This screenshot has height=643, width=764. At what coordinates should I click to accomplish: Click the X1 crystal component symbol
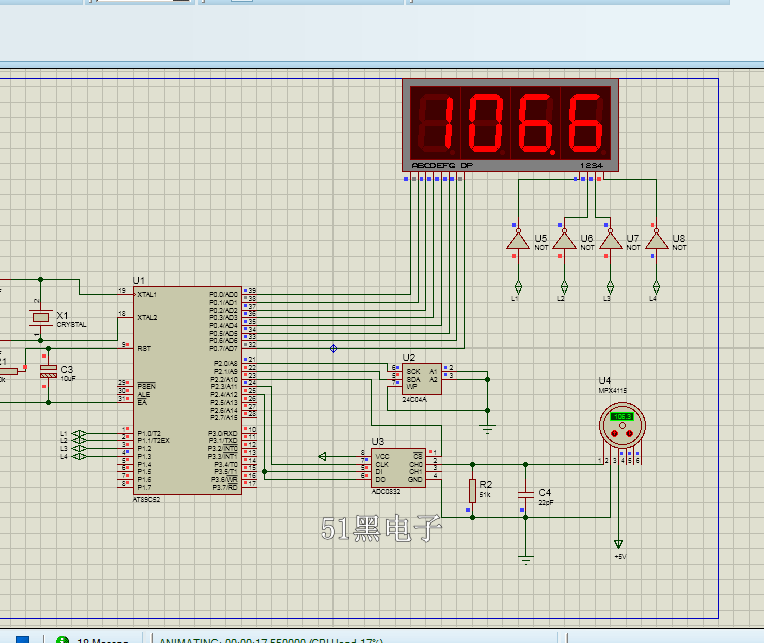tap(40, 318)
